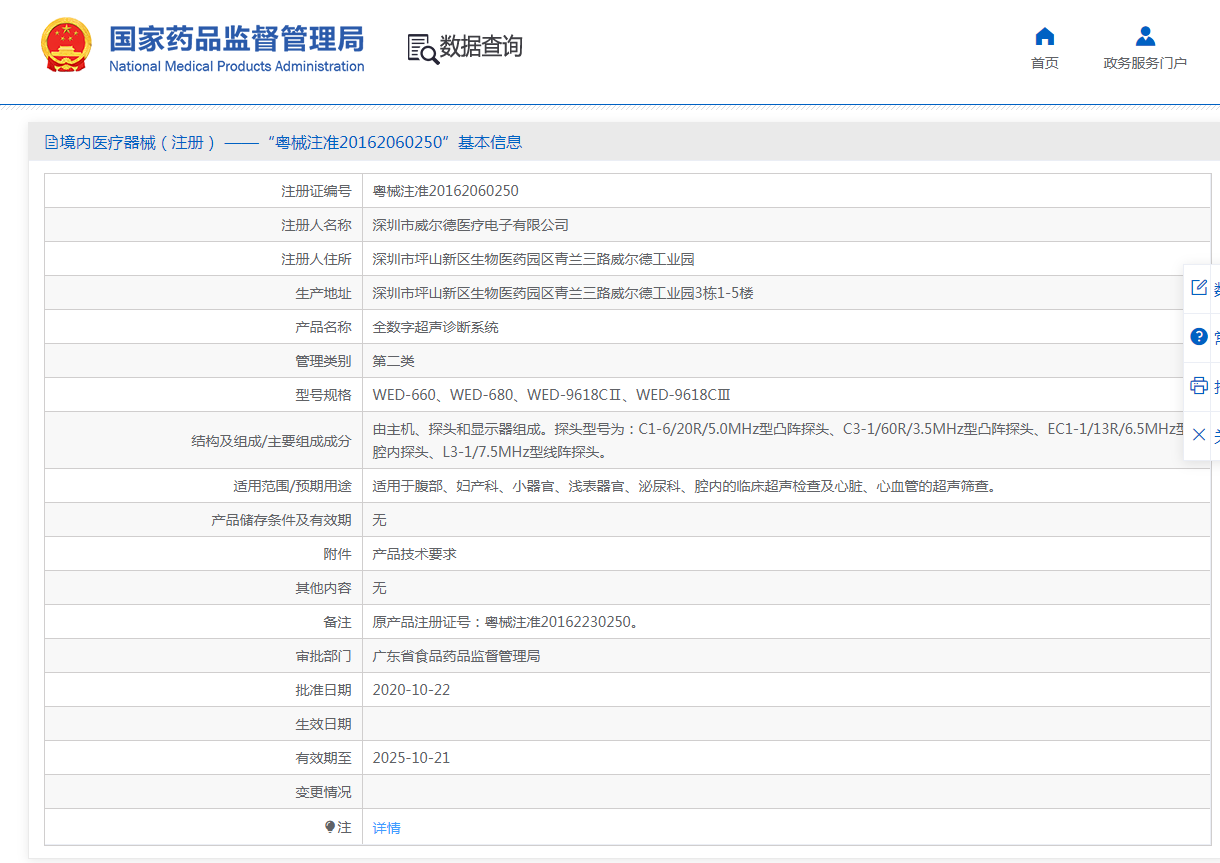Image resolution: width=1220 pixels, height=863 pixels.
Task: Click National Medical Products Administration text
Action: tap(236, 66)
